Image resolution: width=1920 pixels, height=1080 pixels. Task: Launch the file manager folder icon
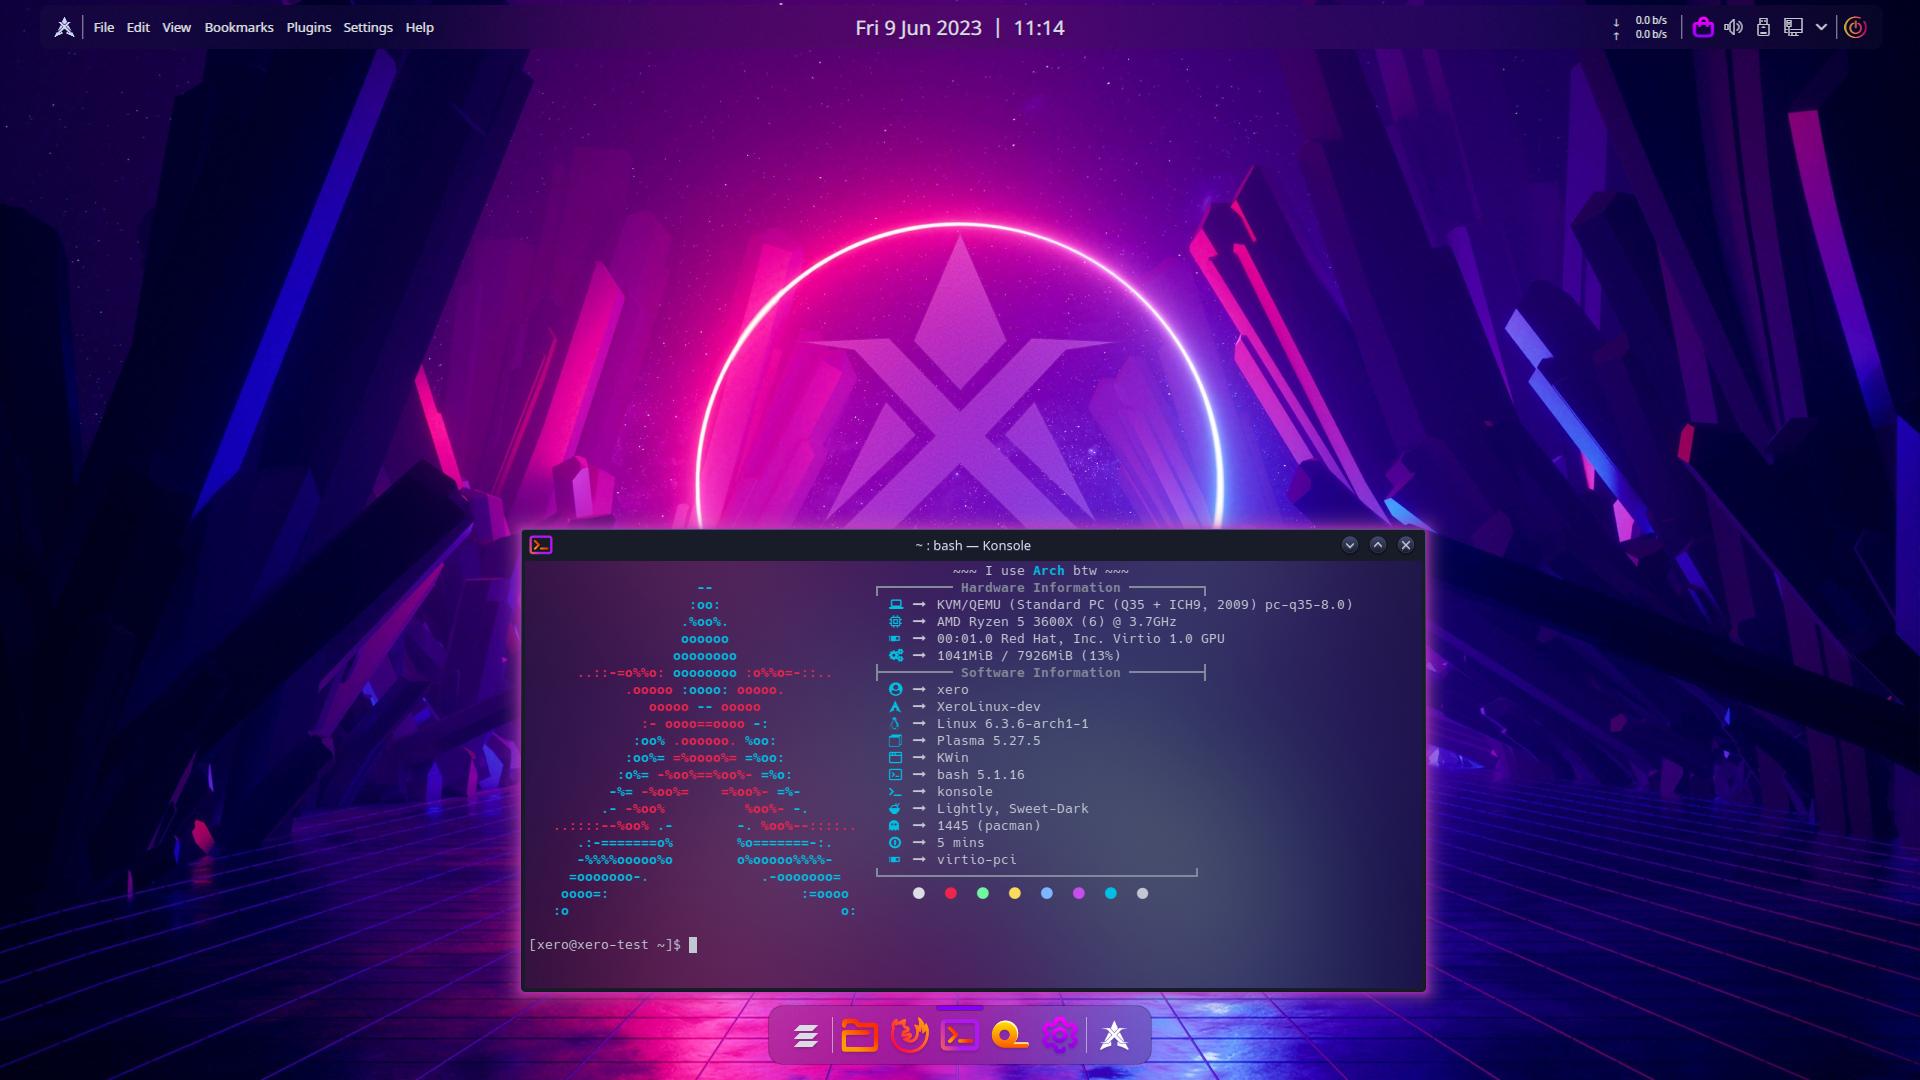point(859,1035)
